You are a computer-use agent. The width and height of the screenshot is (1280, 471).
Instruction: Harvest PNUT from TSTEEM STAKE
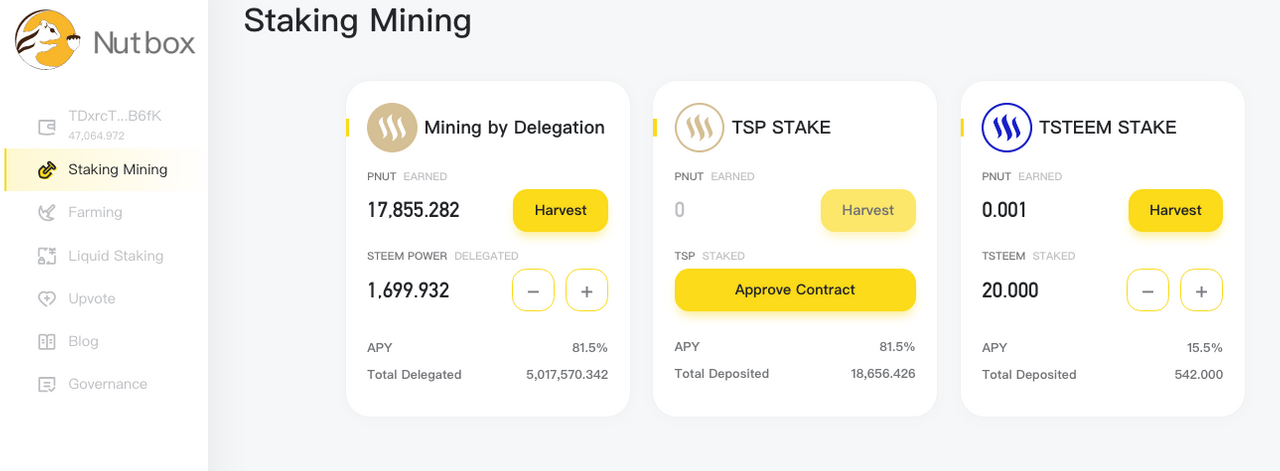[1175, 211]
